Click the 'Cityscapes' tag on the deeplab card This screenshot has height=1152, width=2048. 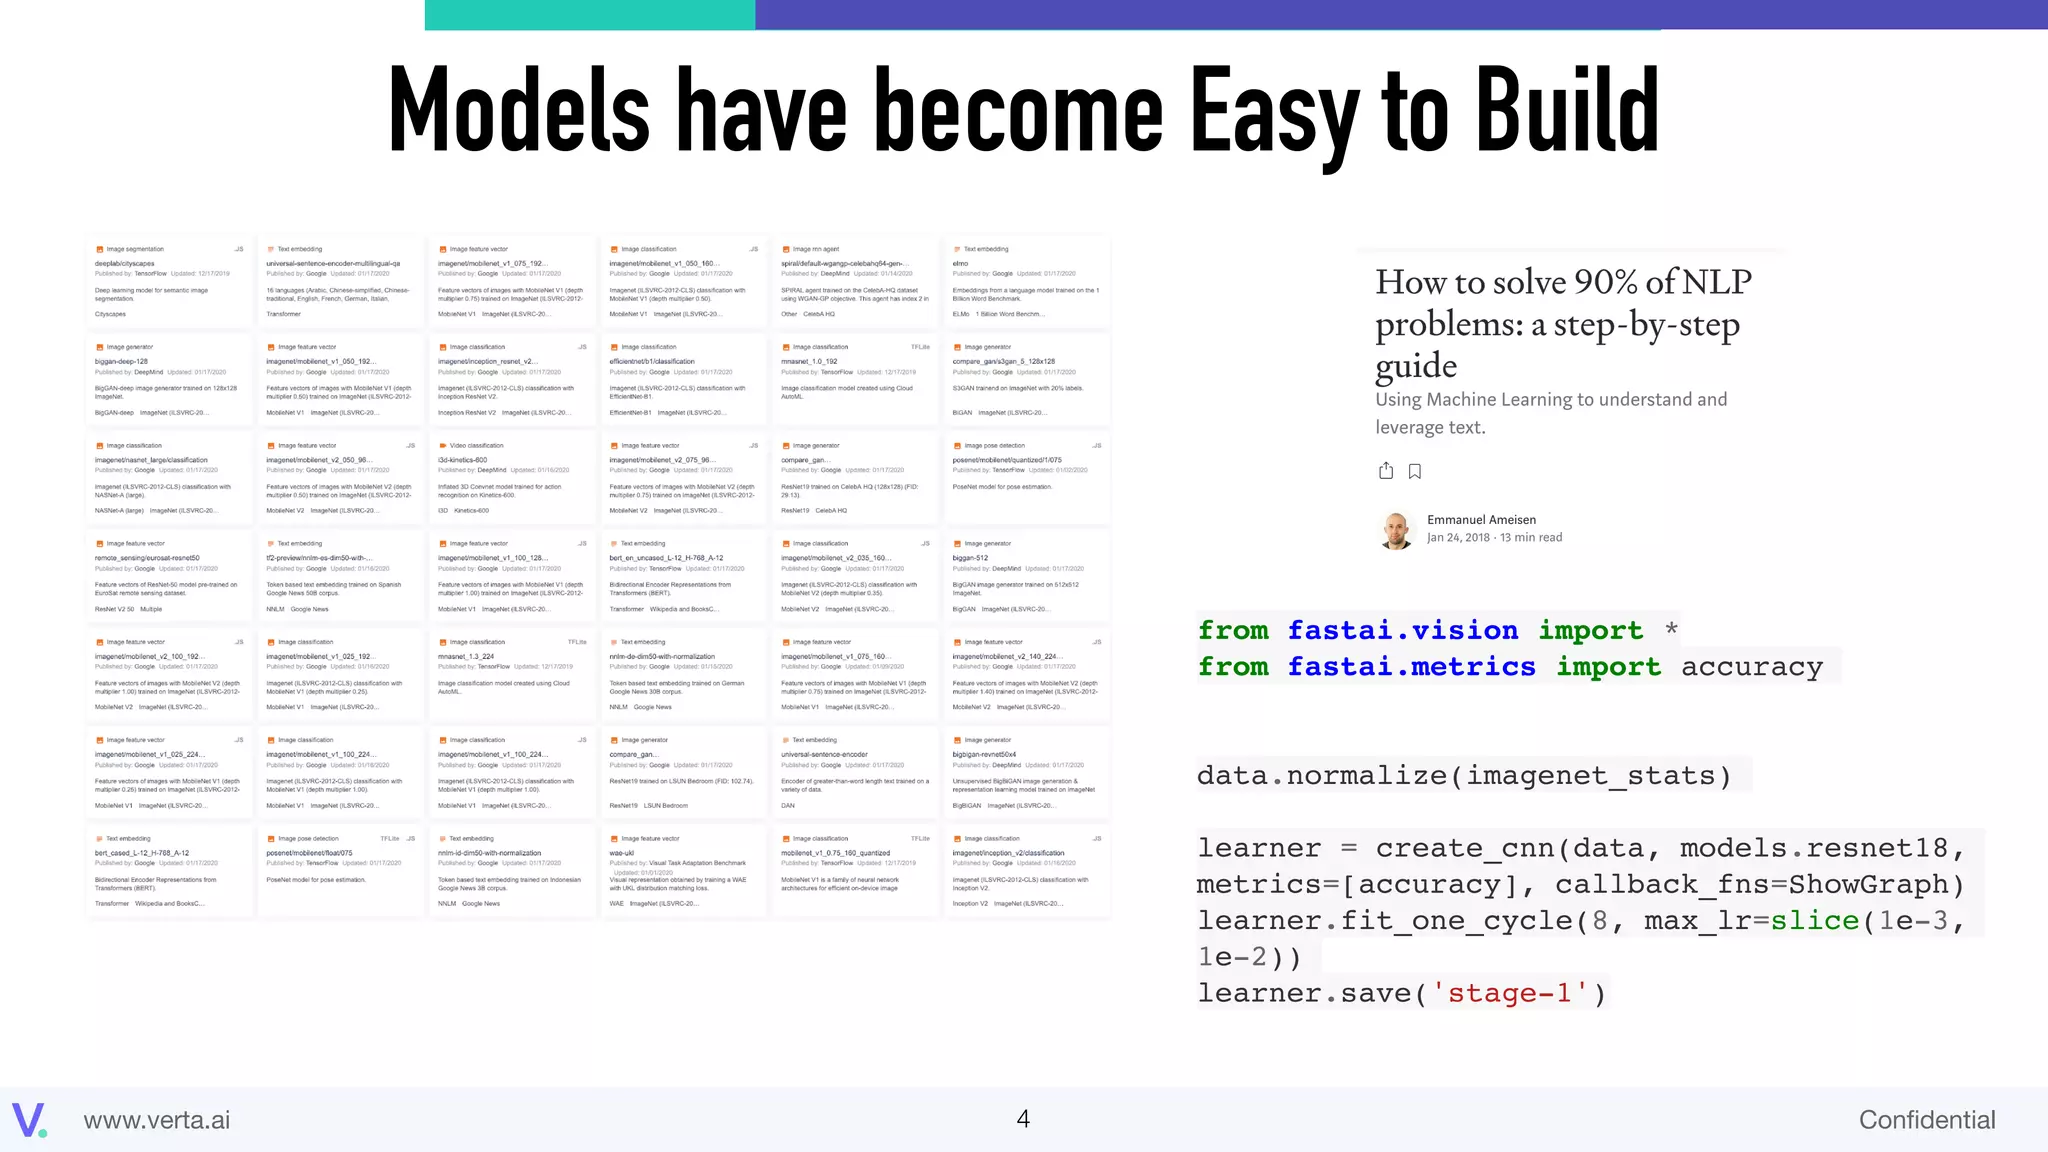click(111, 314)
